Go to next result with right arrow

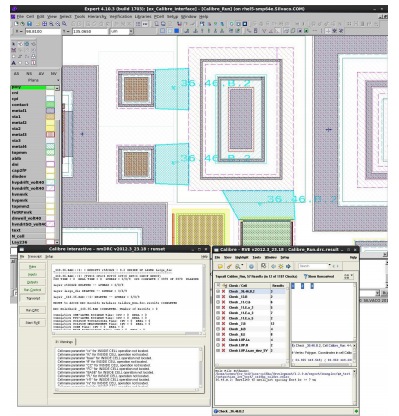pos(288,266)
